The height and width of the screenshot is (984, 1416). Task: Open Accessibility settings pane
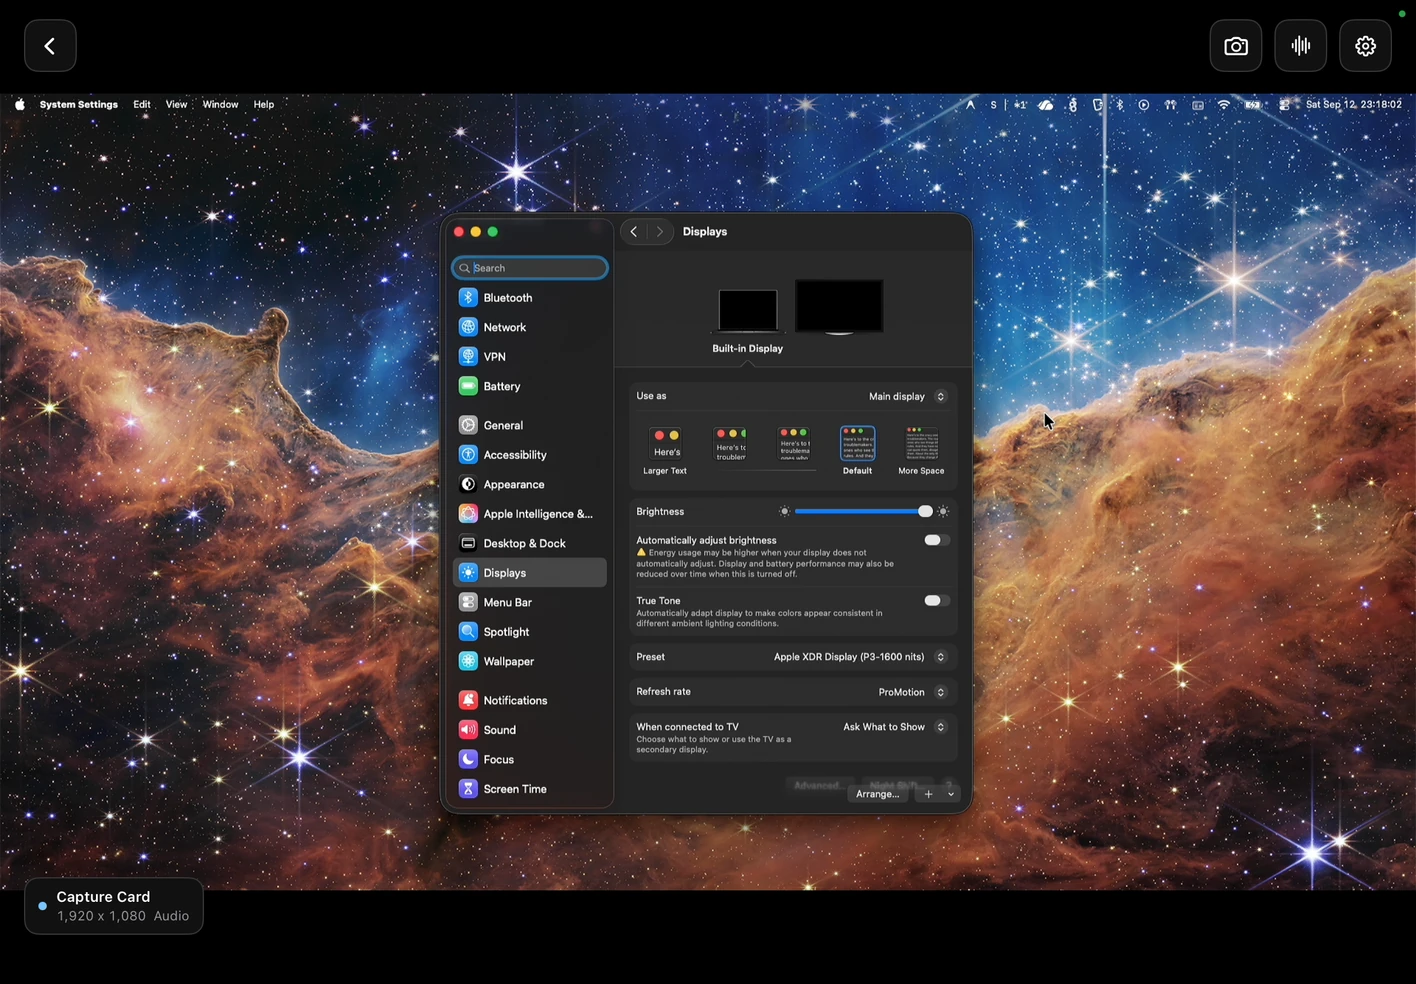(x=529, y=455)
